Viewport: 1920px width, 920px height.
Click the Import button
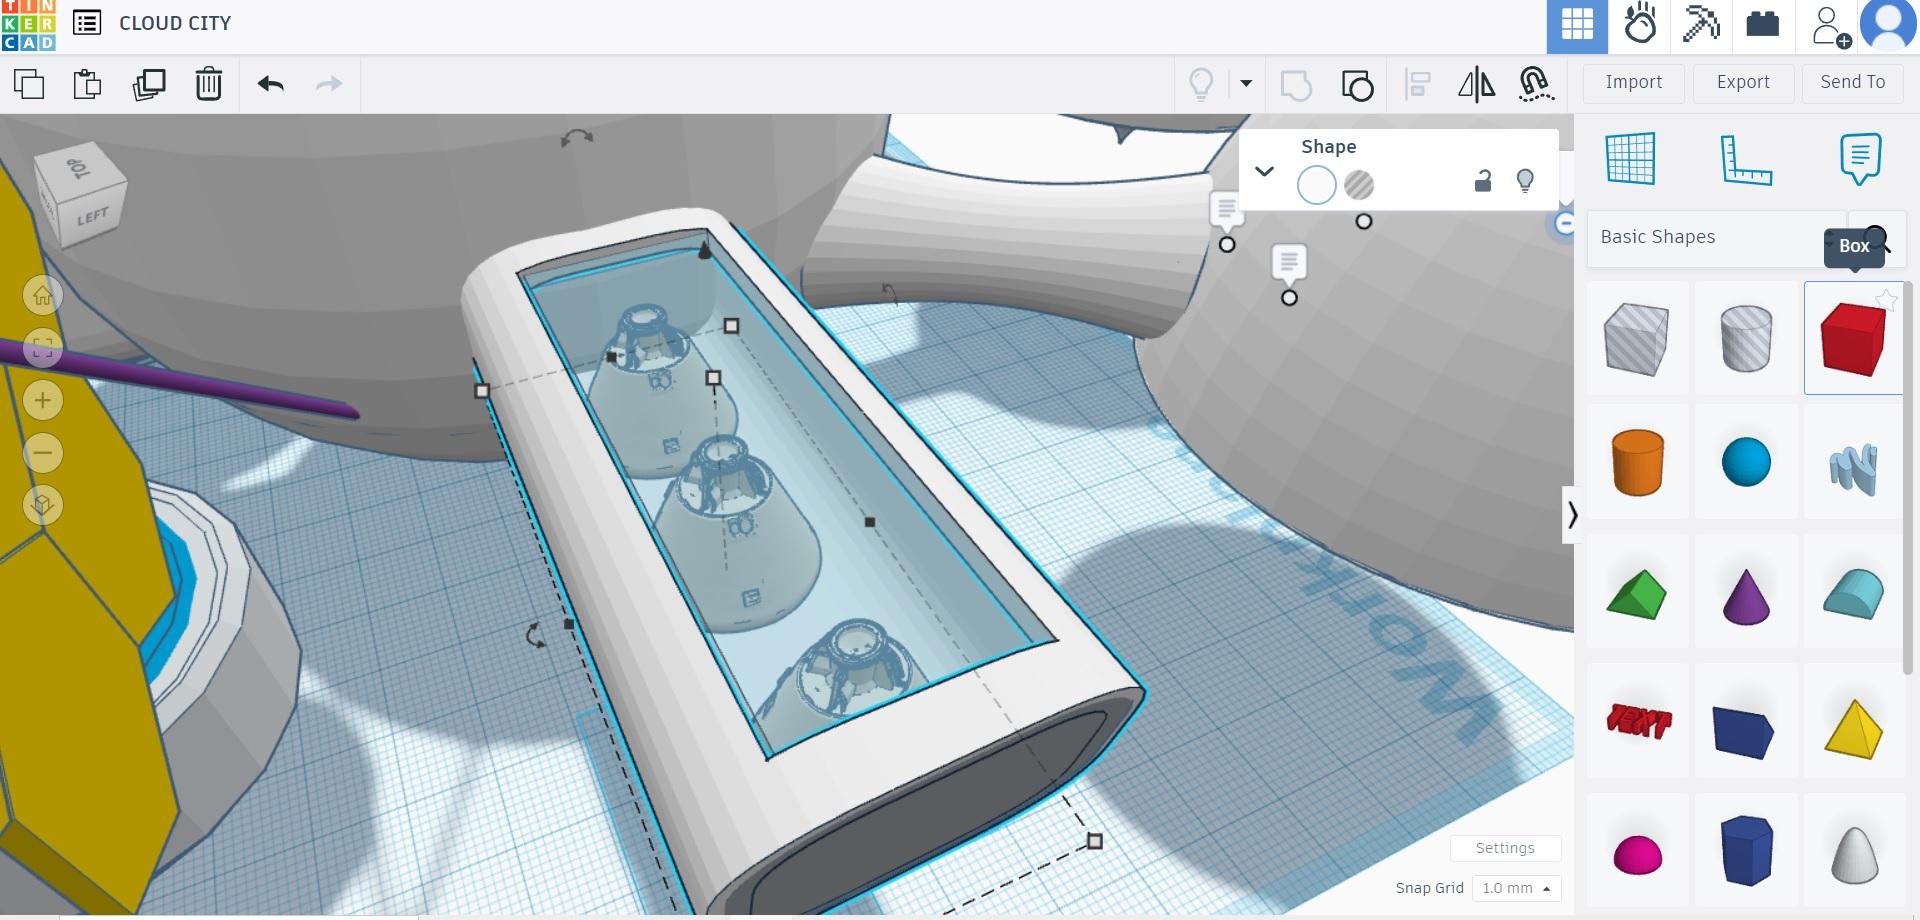(x=1634, y=83)
